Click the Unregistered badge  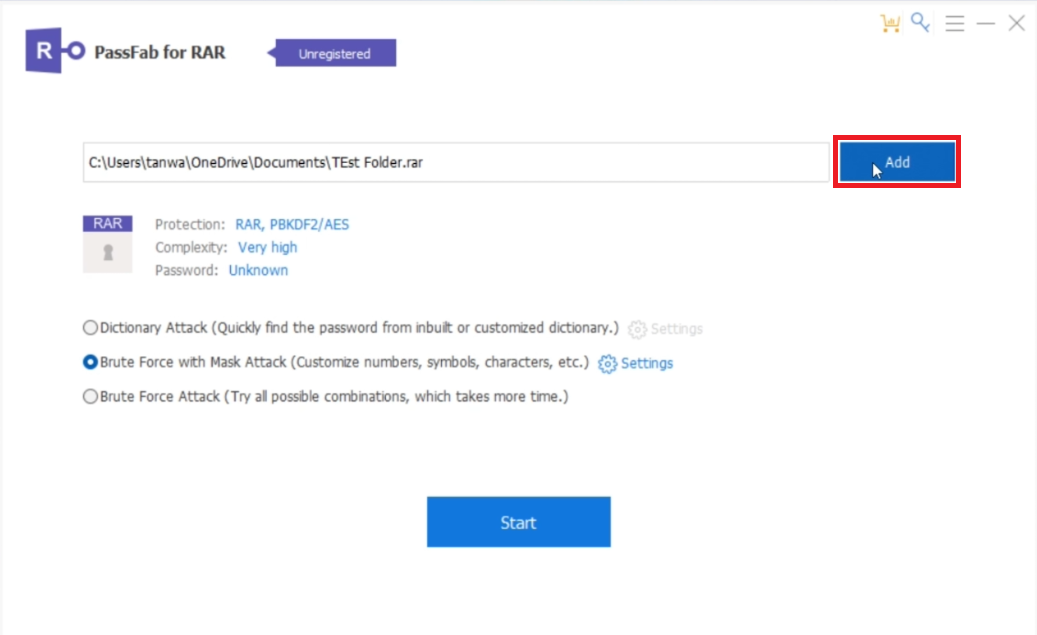[333, 53]
